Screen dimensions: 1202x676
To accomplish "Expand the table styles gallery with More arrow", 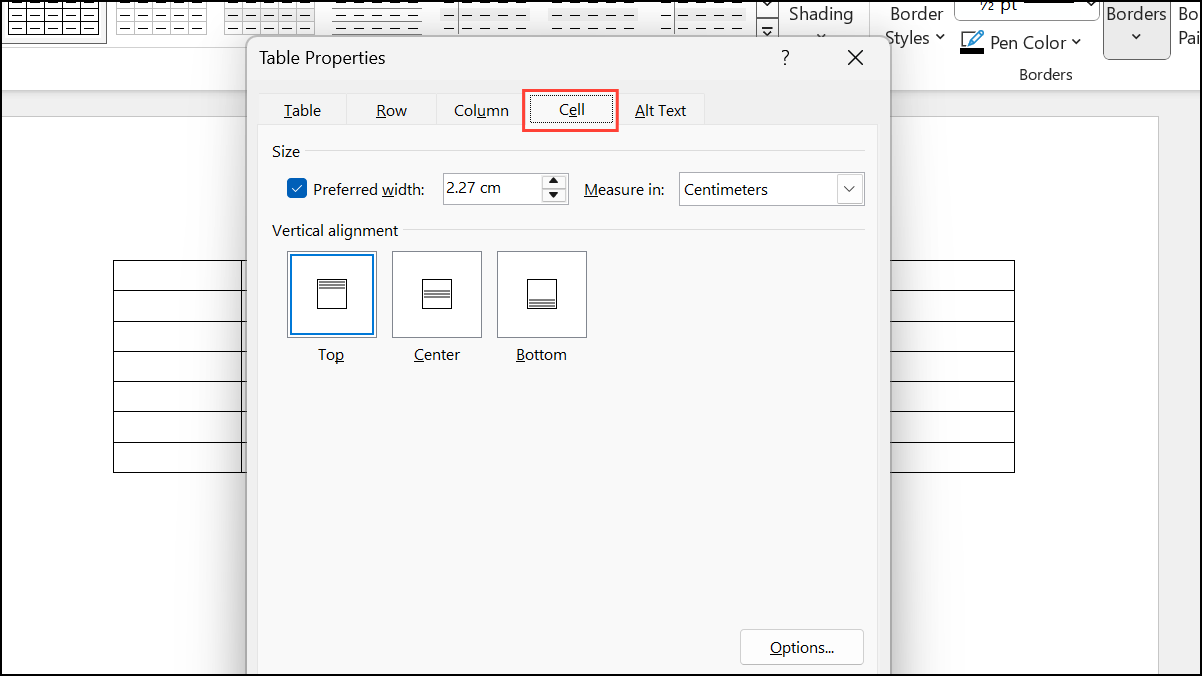I will [x=767, y=29].
